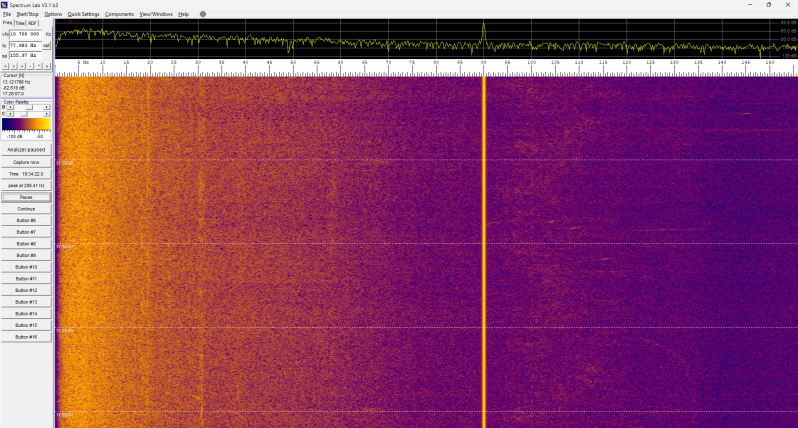Click Button #12
The image size is (798, 428).
[x=26, y=290]
